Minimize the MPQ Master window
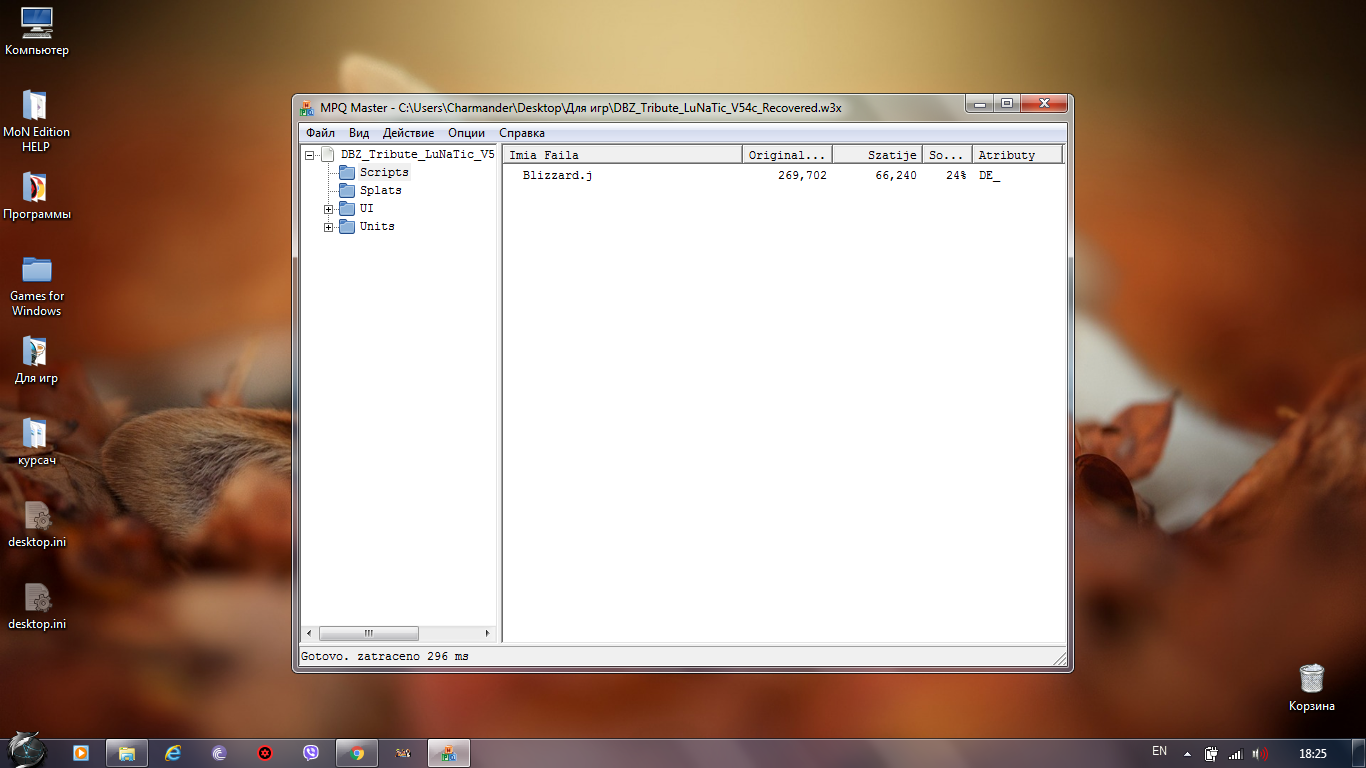 click(980, 104)
